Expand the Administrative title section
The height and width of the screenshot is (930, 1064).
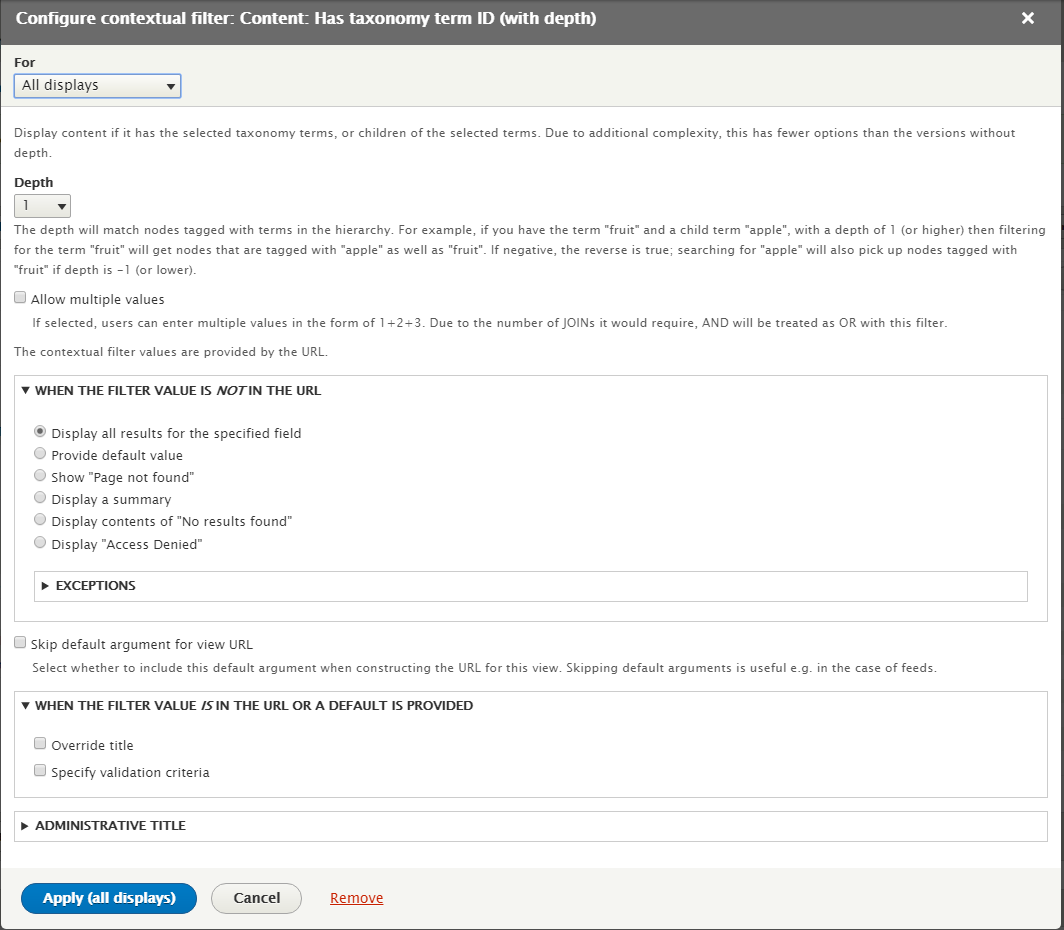(110, 826)
